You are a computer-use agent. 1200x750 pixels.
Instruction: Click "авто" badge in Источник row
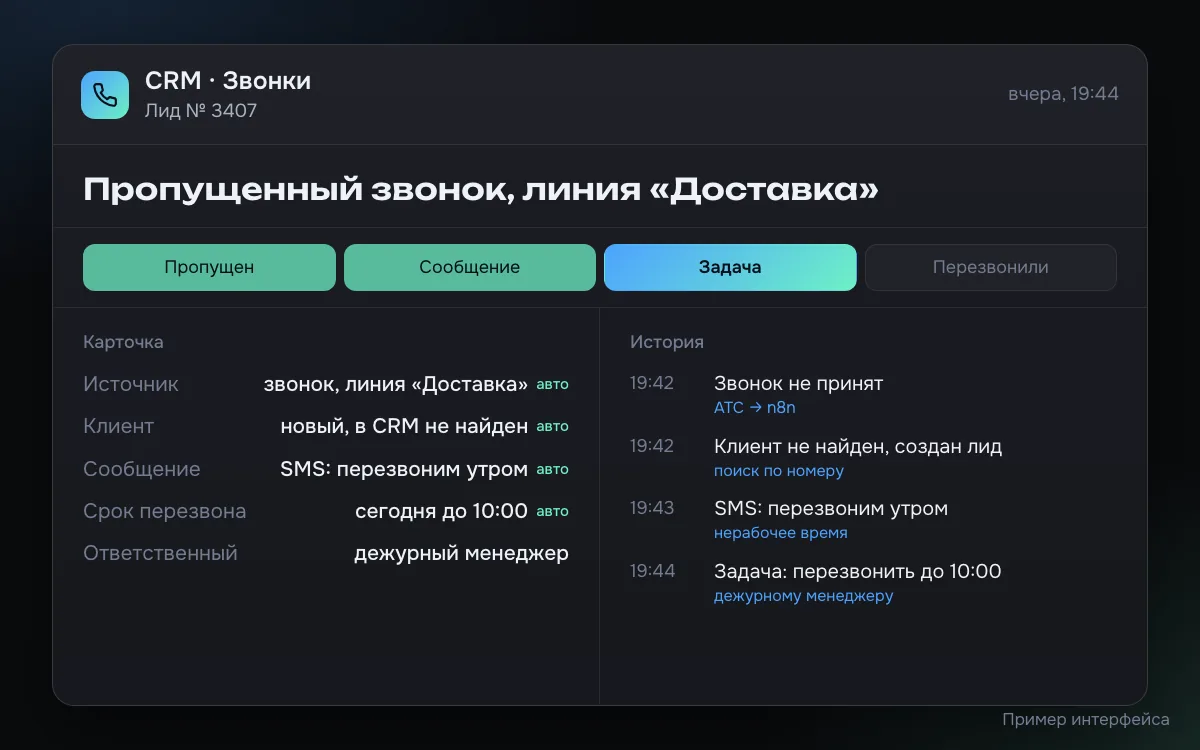(553, 384)
